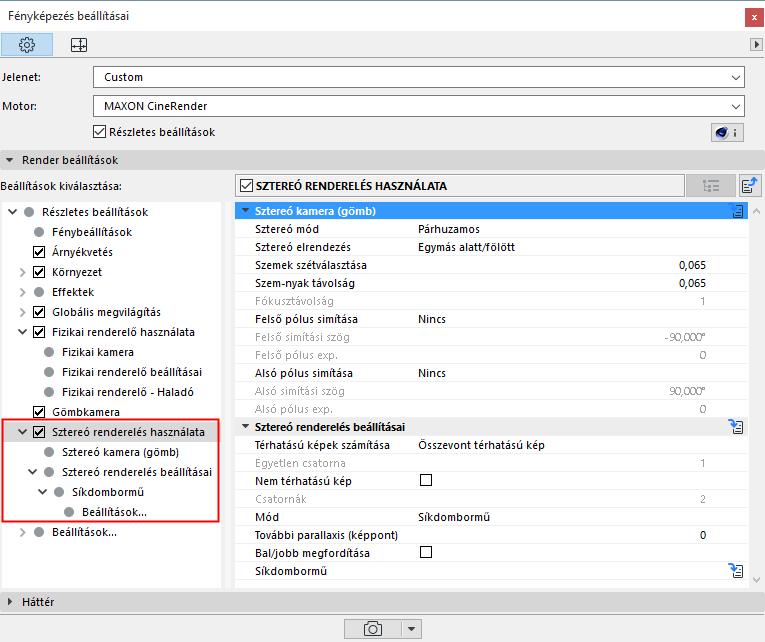Toggle Bal/jobb megfordítása checkbox

point(426,552)
